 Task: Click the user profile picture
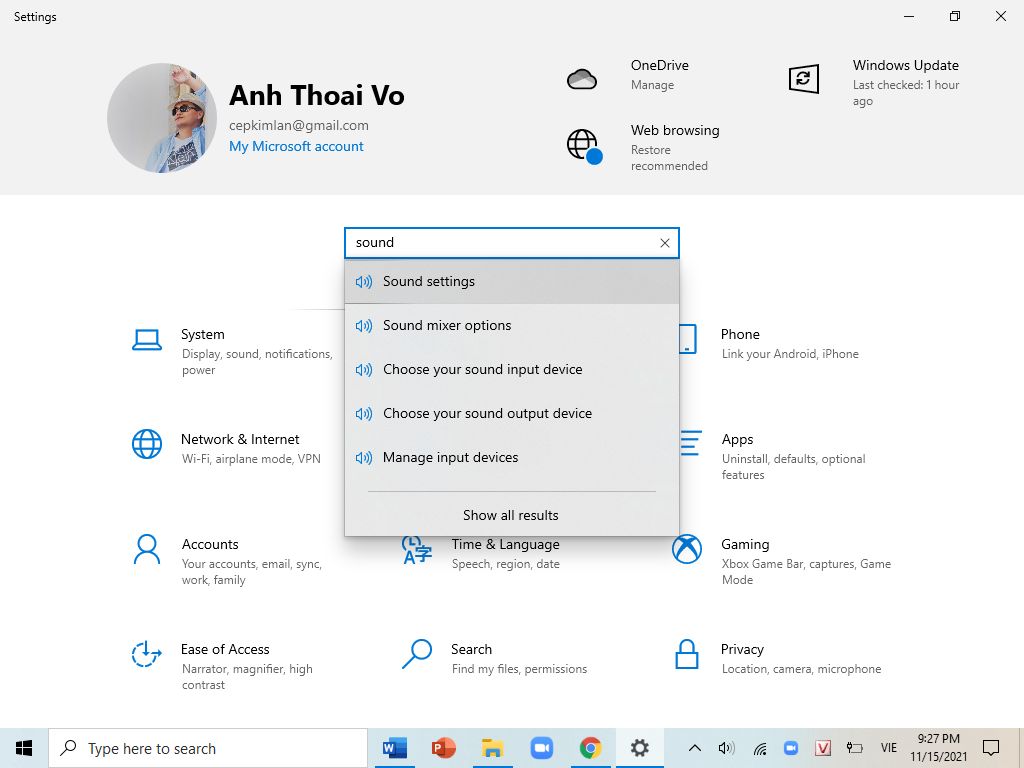click(162, 118)
